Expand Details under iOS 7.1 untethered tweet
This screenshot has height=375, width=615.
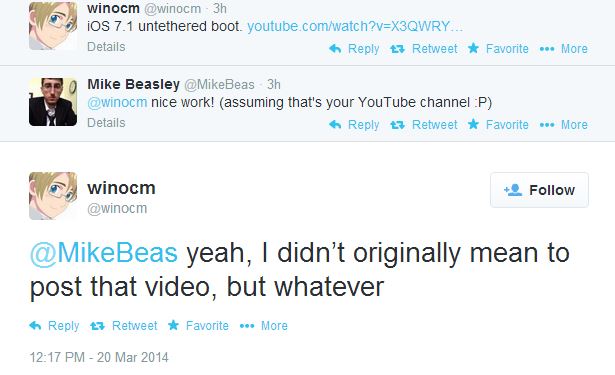(x=106, y=47)
